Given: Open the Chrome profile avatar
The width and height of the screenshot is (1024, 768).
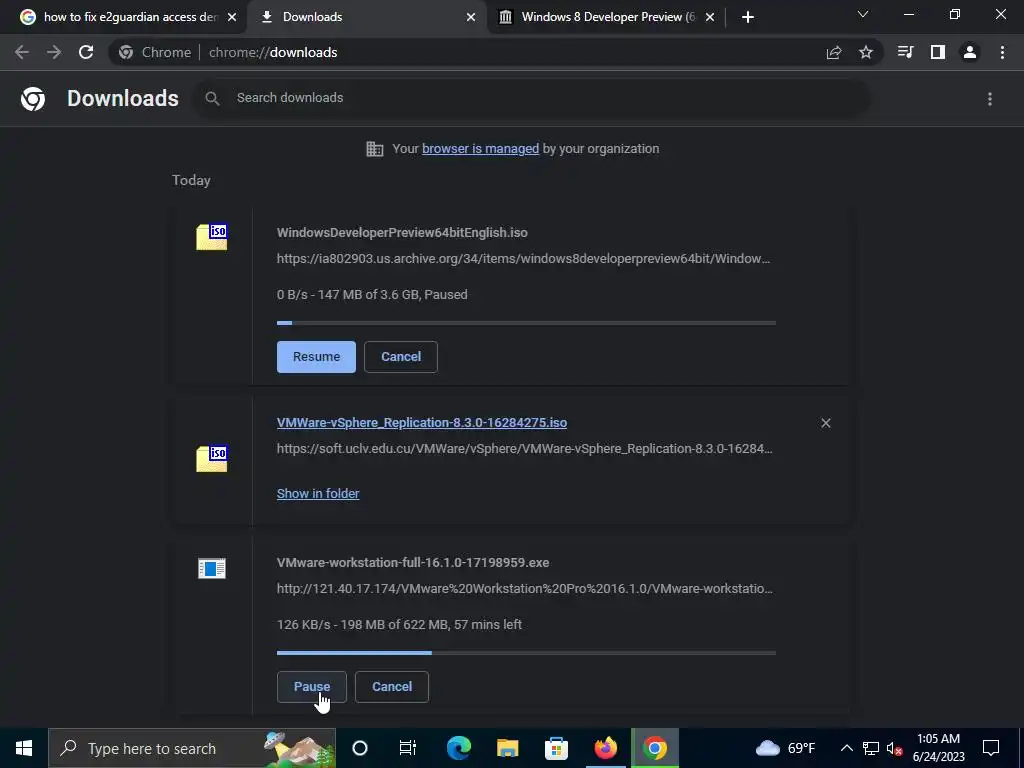Looking at the screenshot, I should coord(970,52).
